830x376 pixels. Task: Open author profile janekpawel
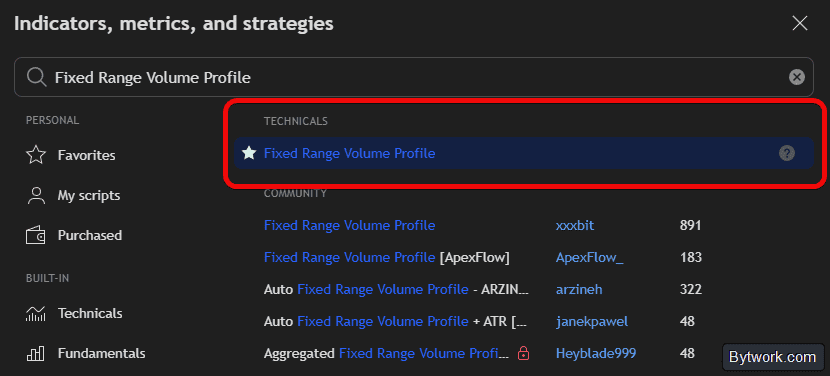592,321
